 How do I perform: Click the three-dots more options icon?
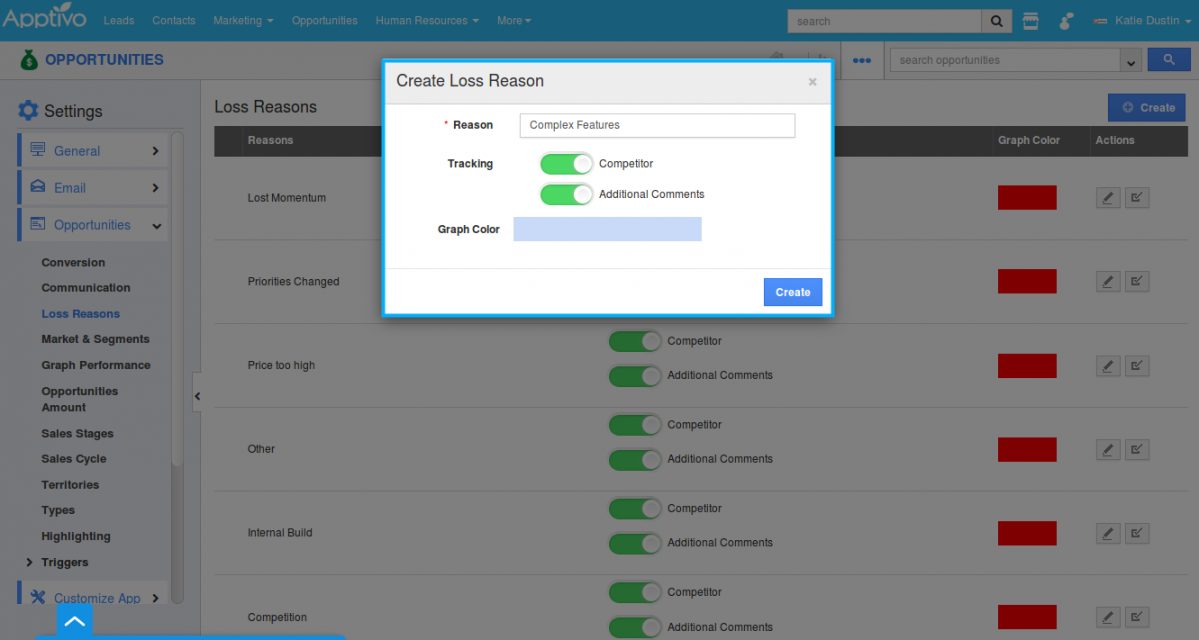coord(861,61)
